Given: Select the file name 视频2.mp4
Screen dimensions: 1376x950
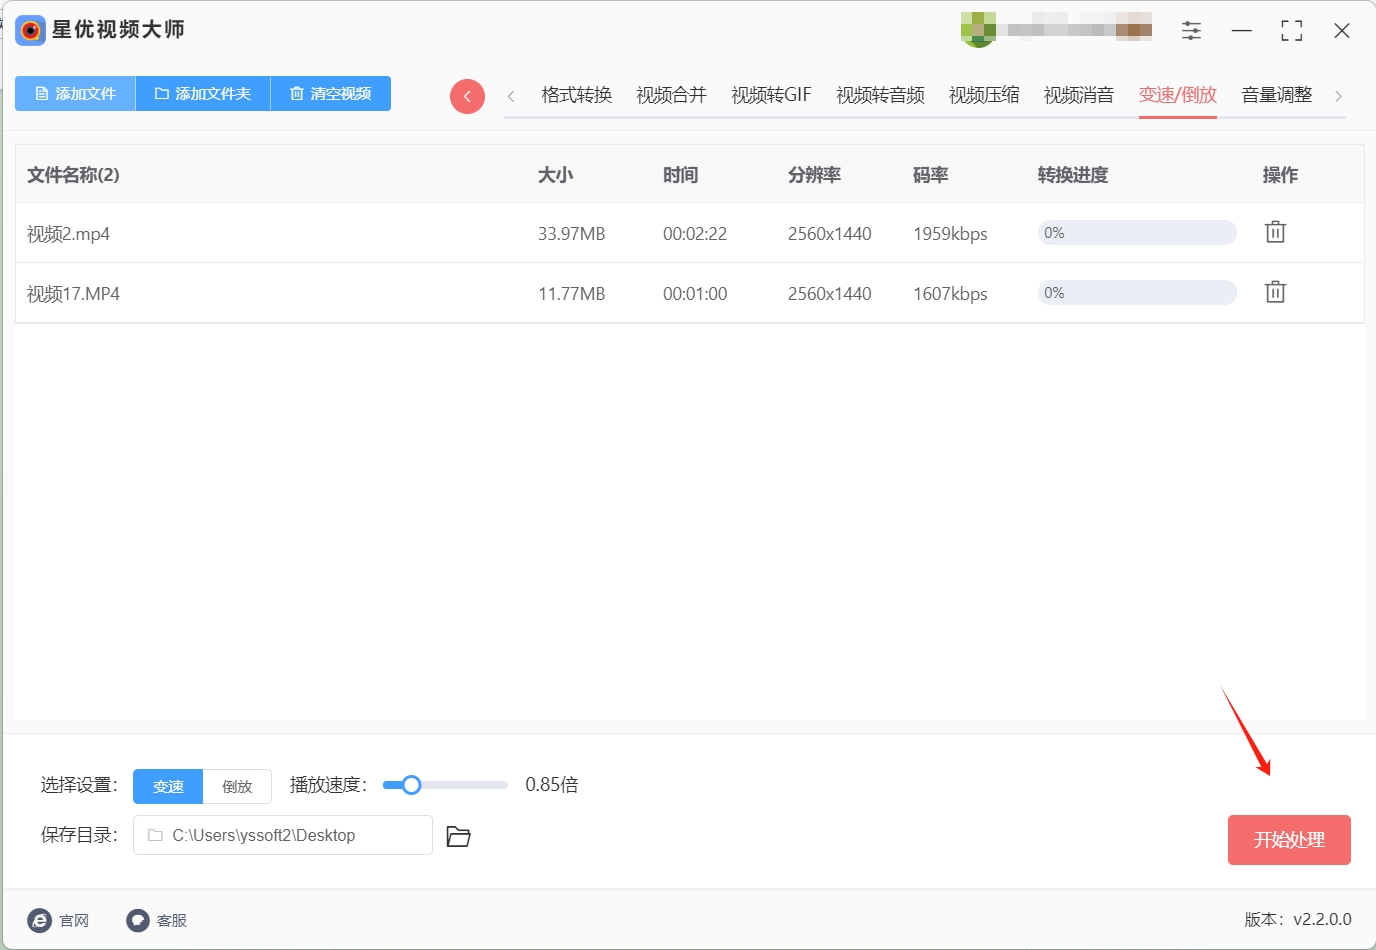Looking at the screenshot, I should pyautogui.click(x=68, y=234).
